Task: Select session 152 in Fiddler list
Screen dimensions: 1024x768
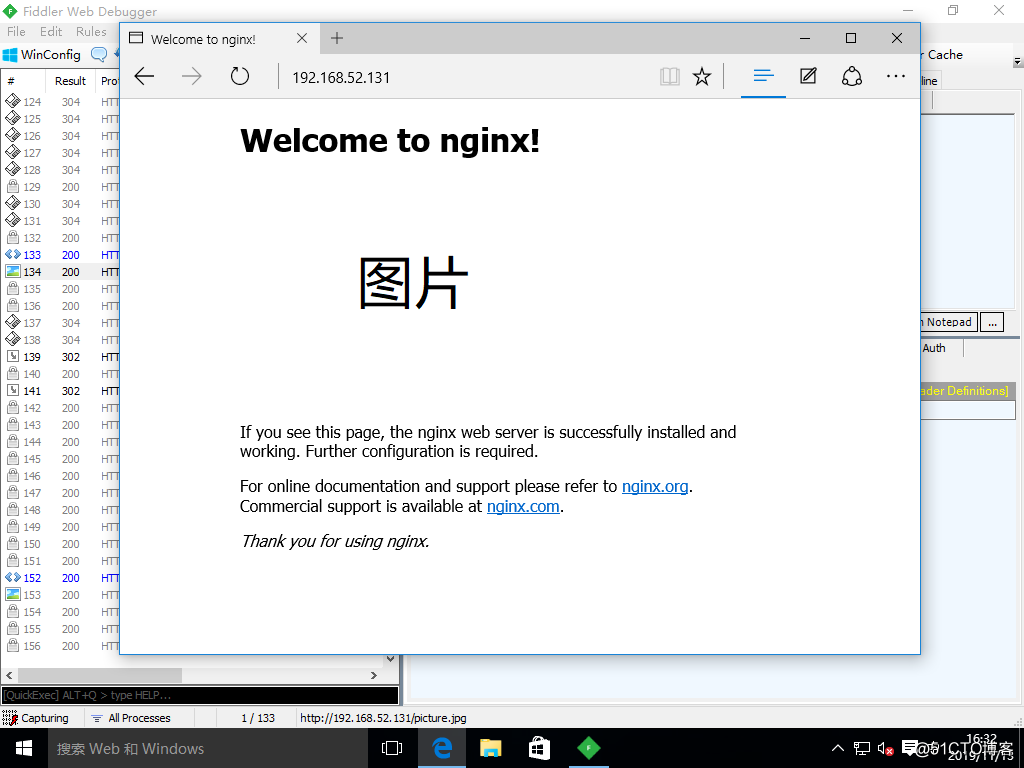Action: tap(62, 577)
